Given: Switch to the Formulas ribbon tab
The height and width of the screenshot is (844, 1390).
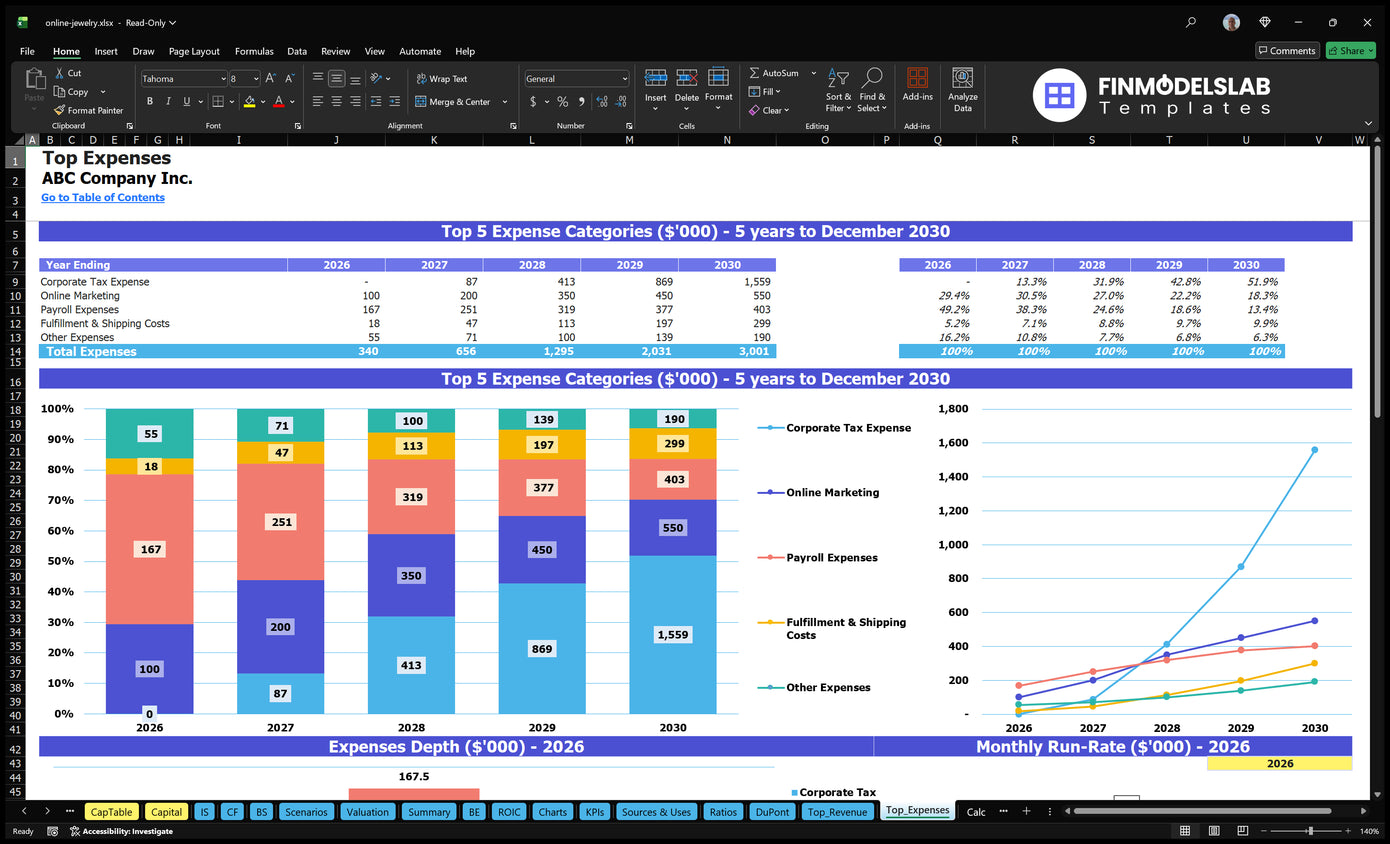Looking at the screenshot, I should tap(254, 51).
